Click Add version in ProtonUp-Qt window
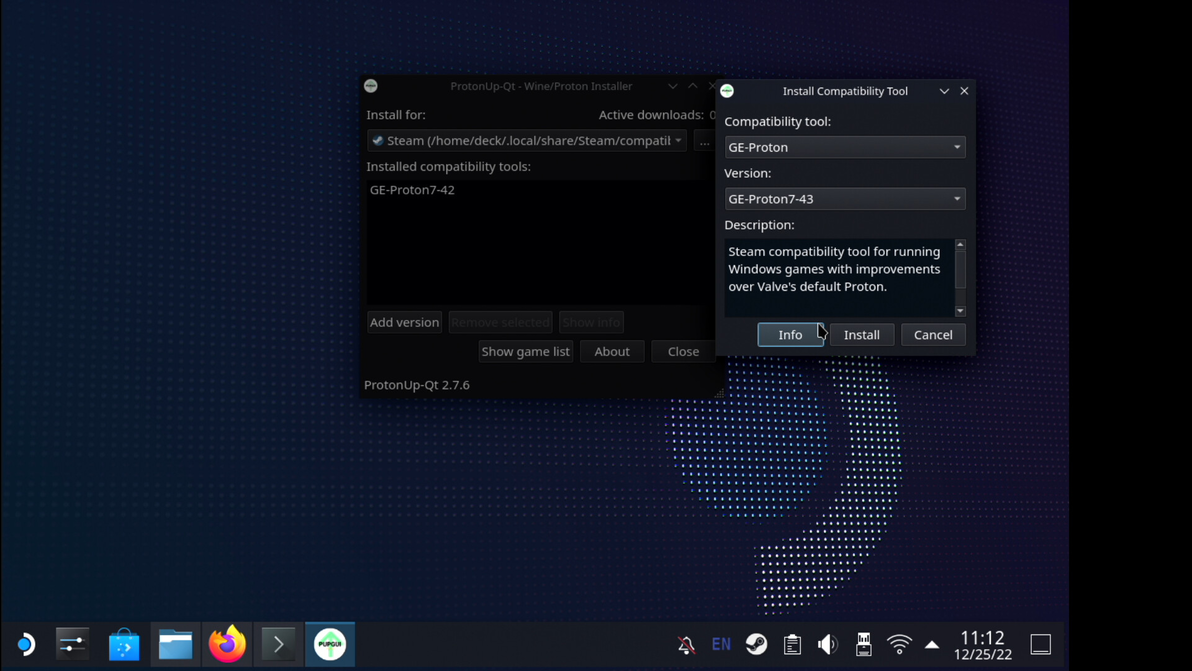 (x=404, y=322)
